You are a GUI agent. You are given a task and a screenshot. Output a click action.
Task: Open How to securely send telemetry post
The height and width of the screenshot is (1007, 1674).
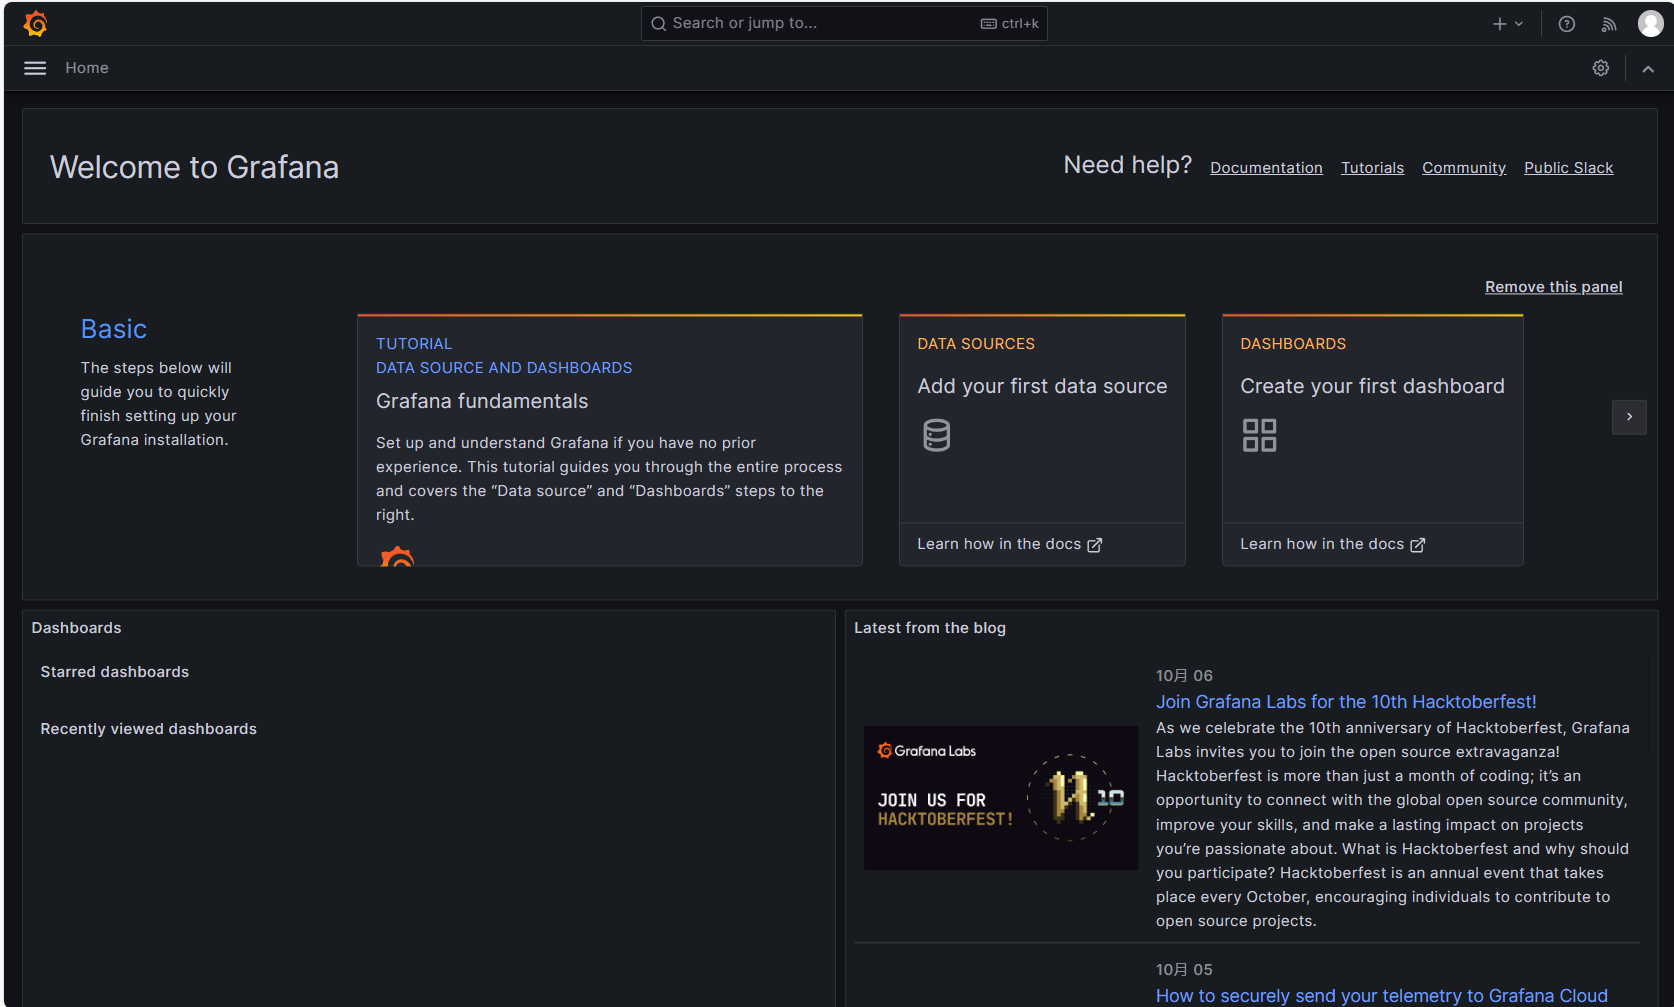1382,996
